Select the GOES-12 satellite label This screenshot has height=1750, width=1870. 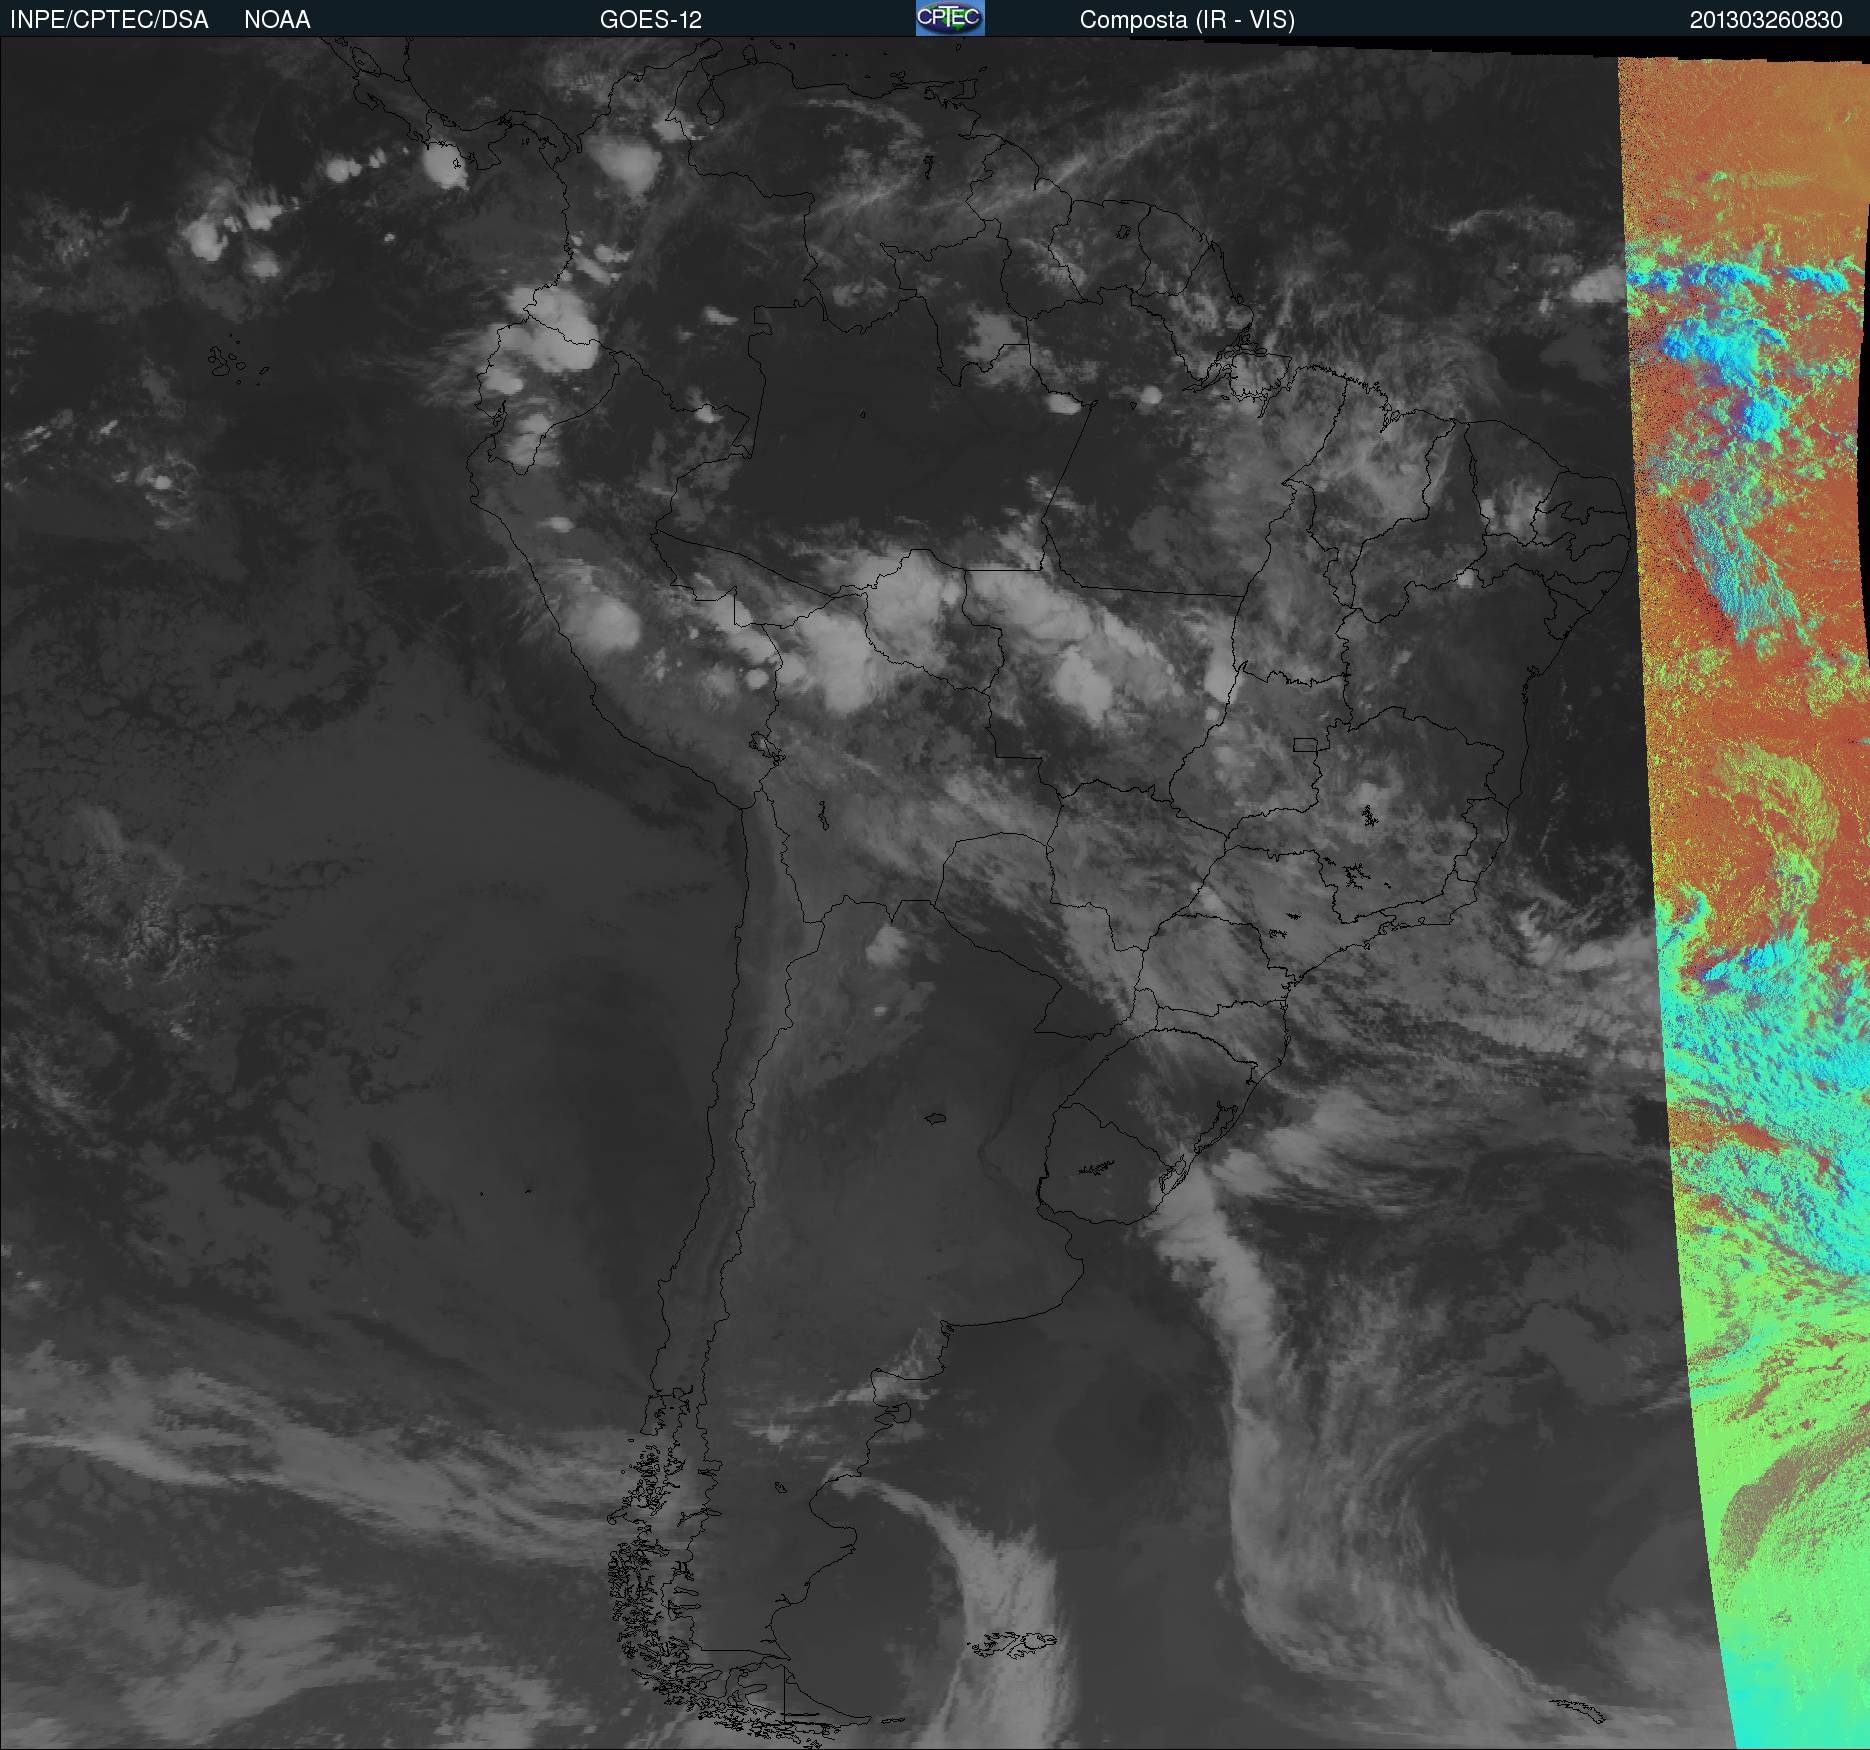click(651, 20)
